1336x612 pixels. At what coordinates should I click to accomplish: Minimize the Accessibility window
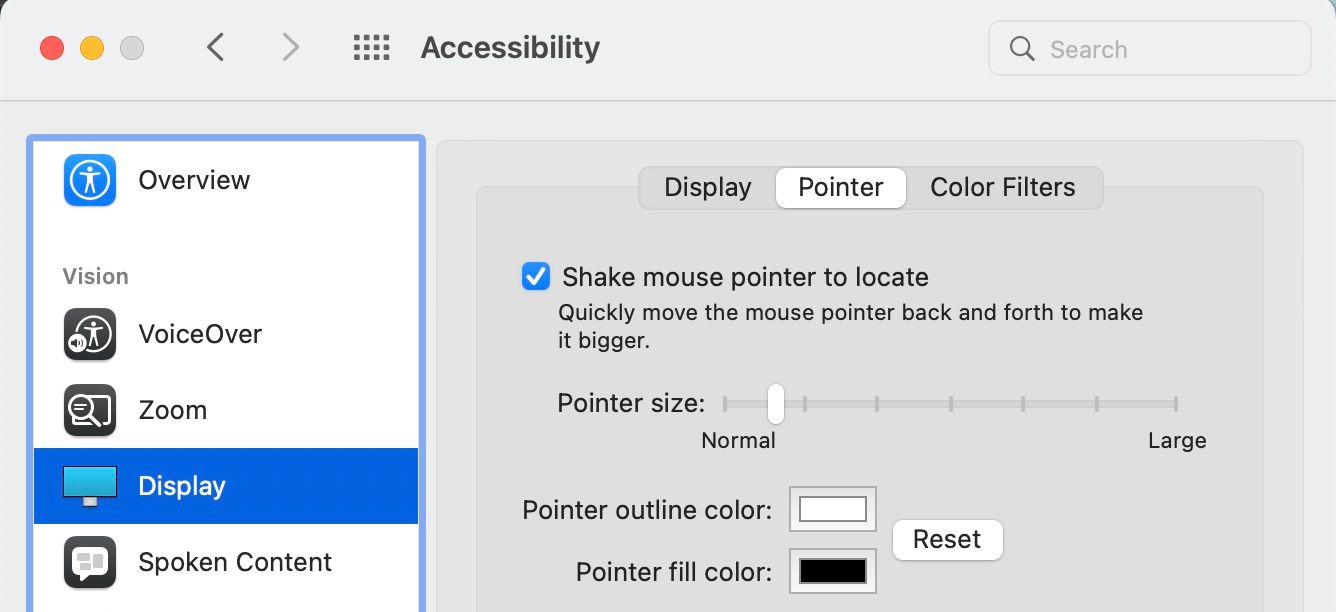pyautogui.click(x=92, y=47)
